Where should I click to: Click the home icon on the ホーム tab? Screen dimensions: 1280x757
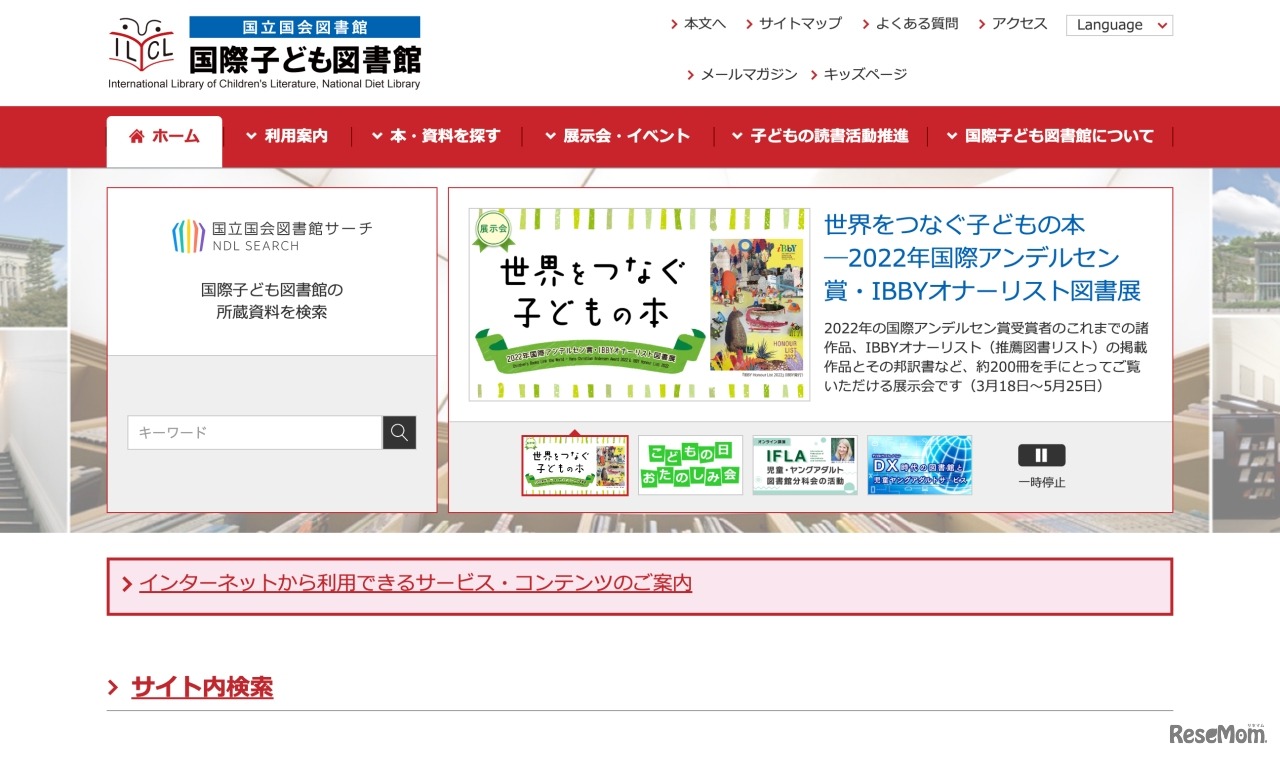click(136, 136)
